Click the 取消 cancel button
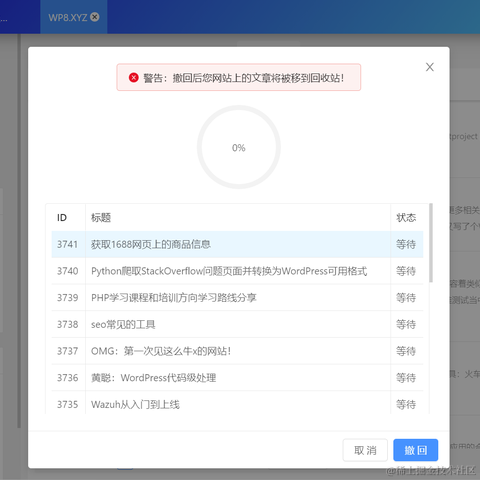 (365, 450)
